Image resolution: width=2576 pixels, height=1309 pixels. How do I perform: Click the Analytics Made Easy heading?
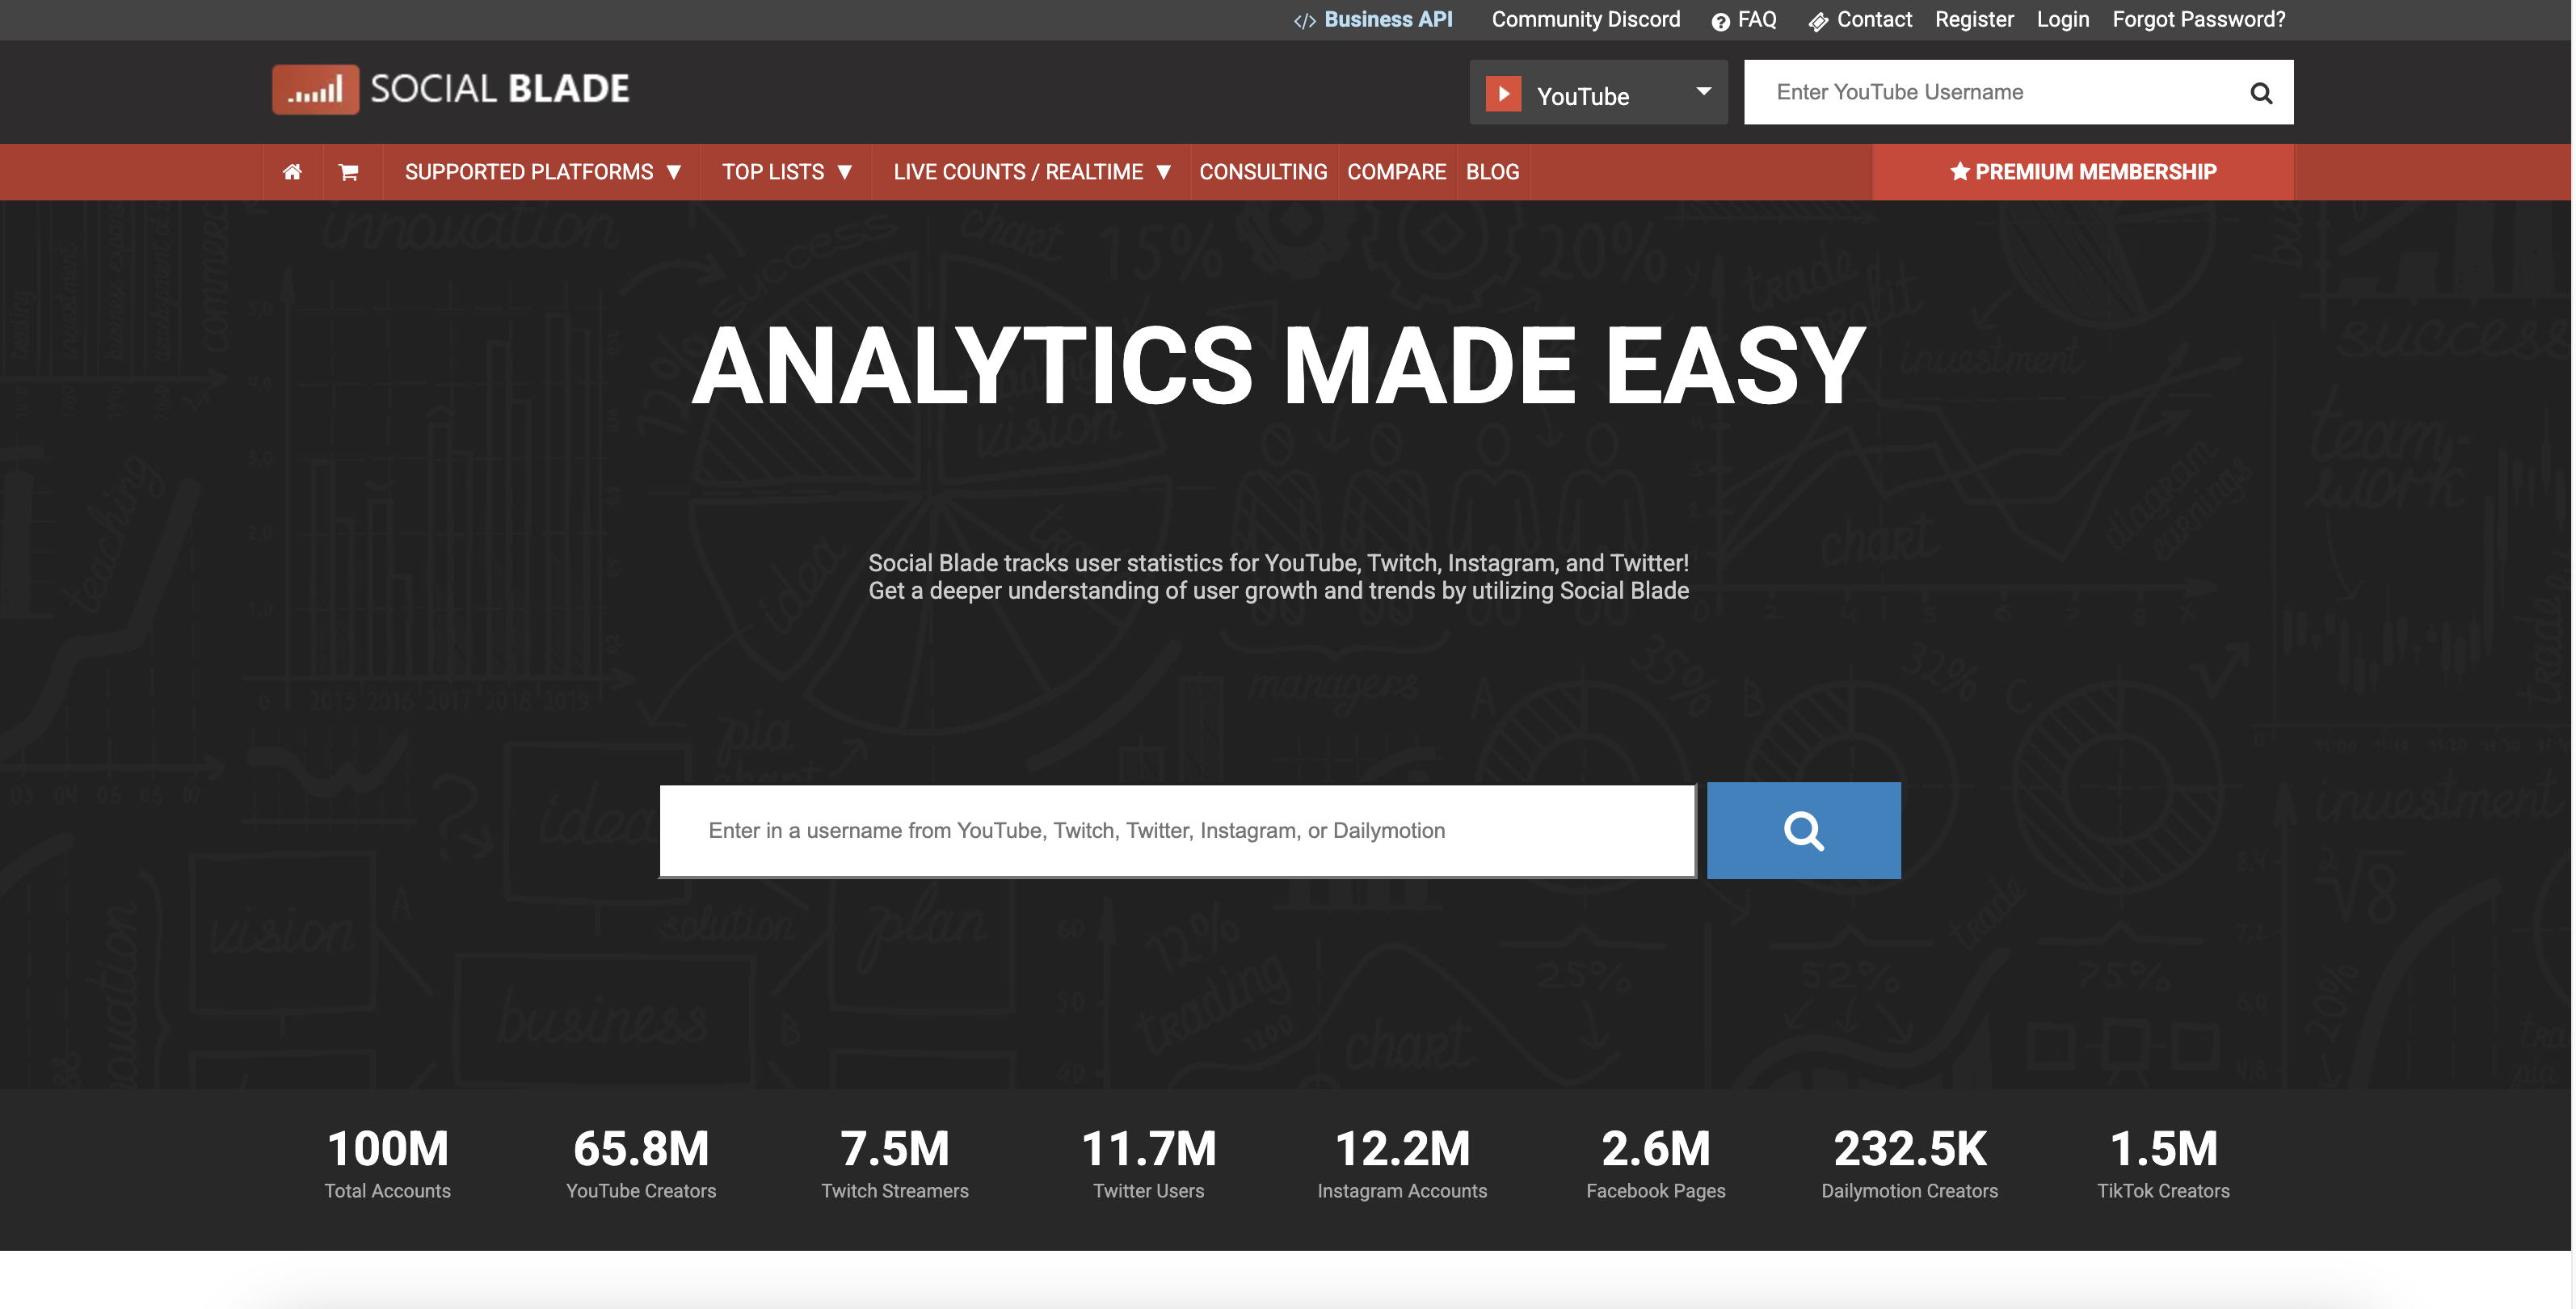click(x=1278, y=367)
